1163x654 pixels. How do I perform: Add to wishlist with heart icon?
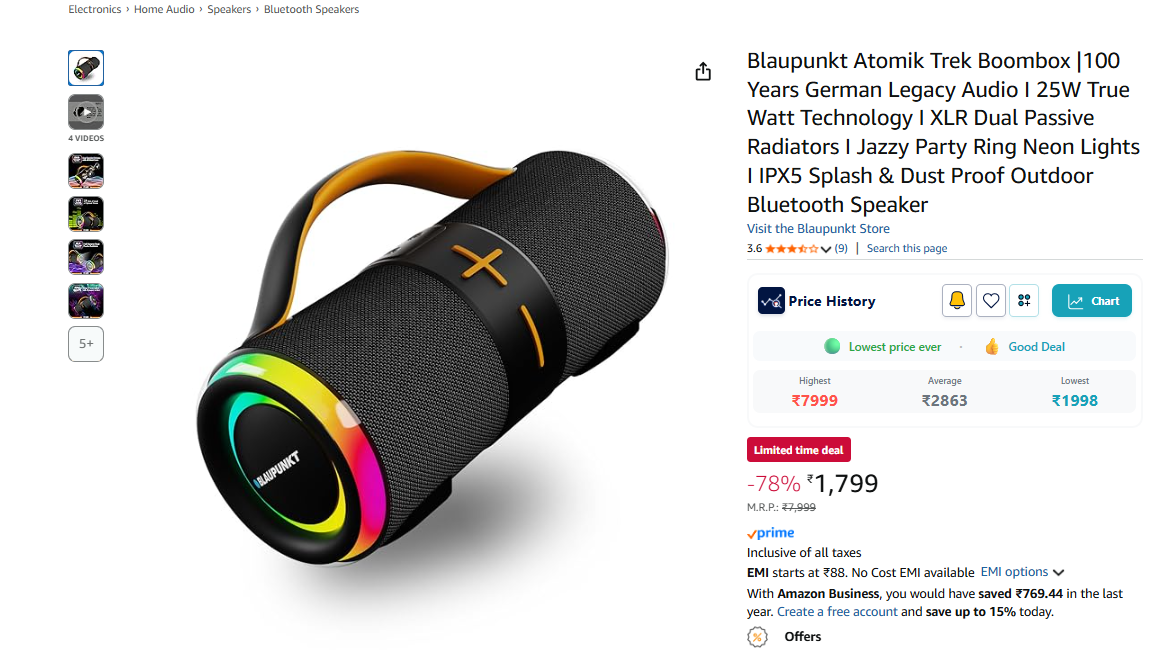point(990,300)
